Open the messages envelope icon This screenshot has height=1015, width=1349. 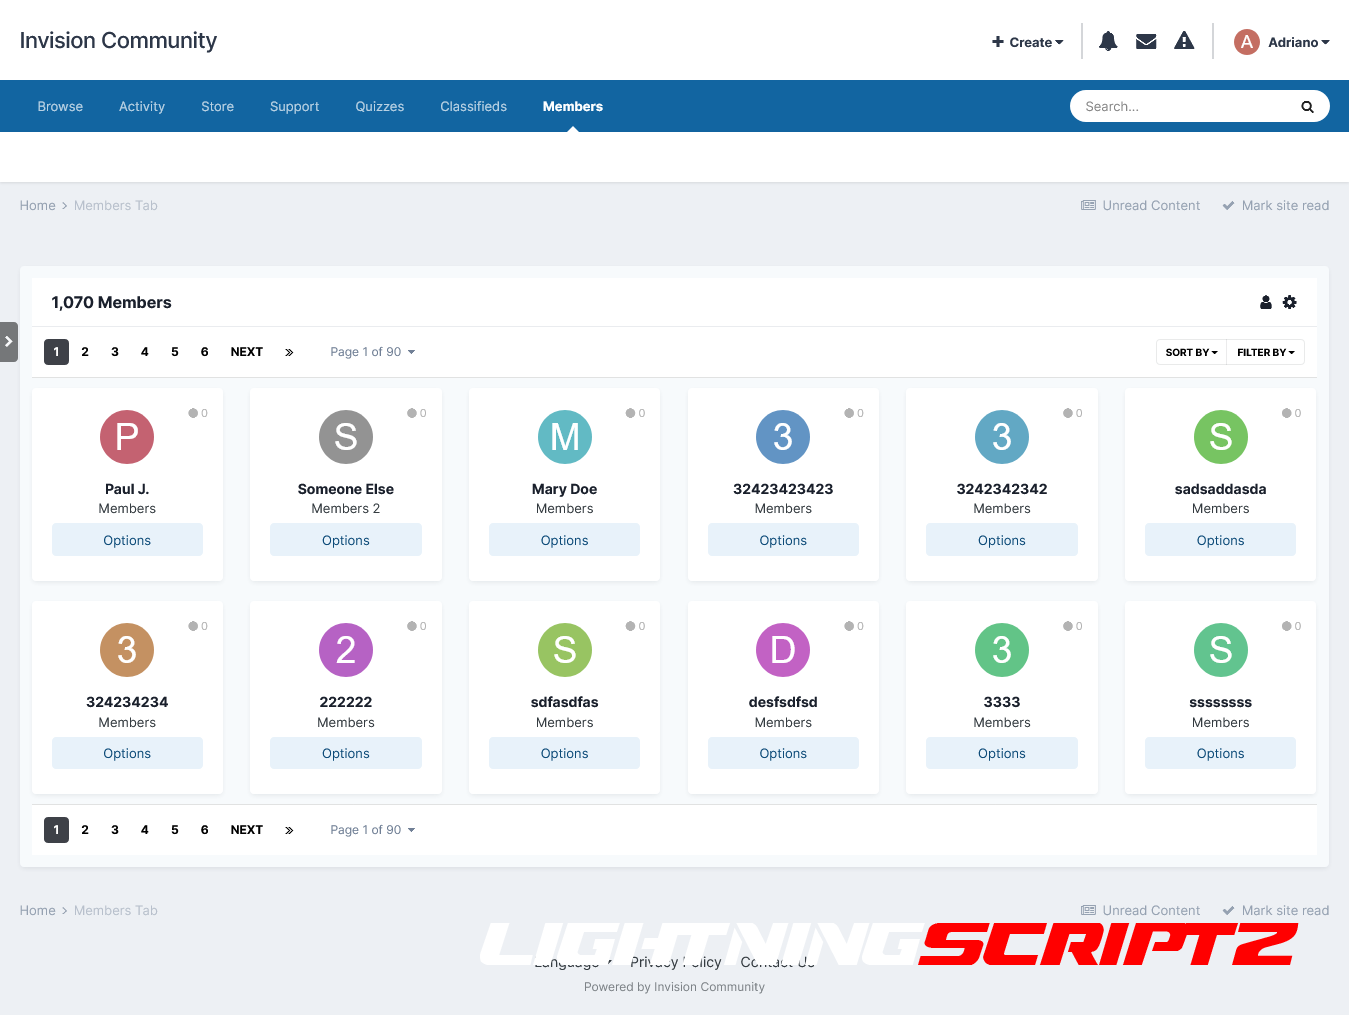click(1146, 41)
